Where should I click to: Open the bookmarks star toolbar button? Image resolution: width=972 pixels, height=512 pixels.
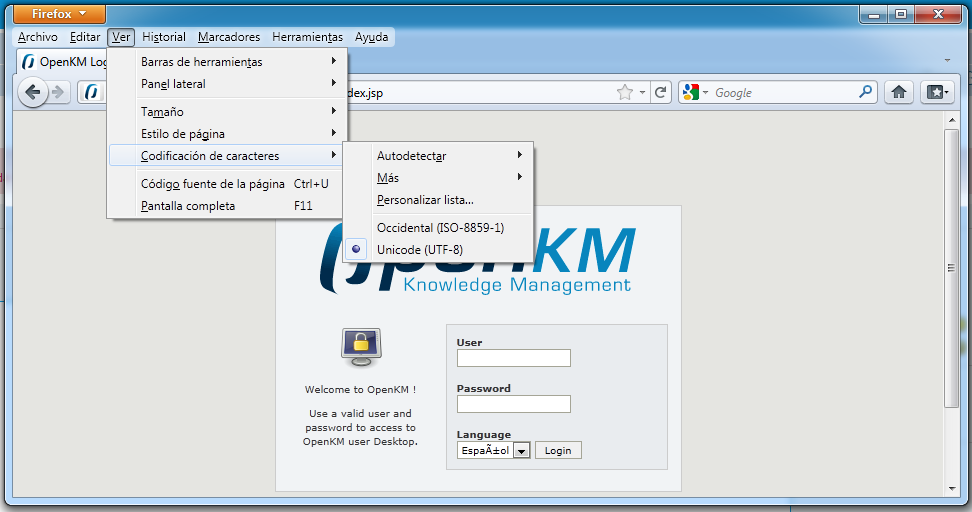[936, 92]
